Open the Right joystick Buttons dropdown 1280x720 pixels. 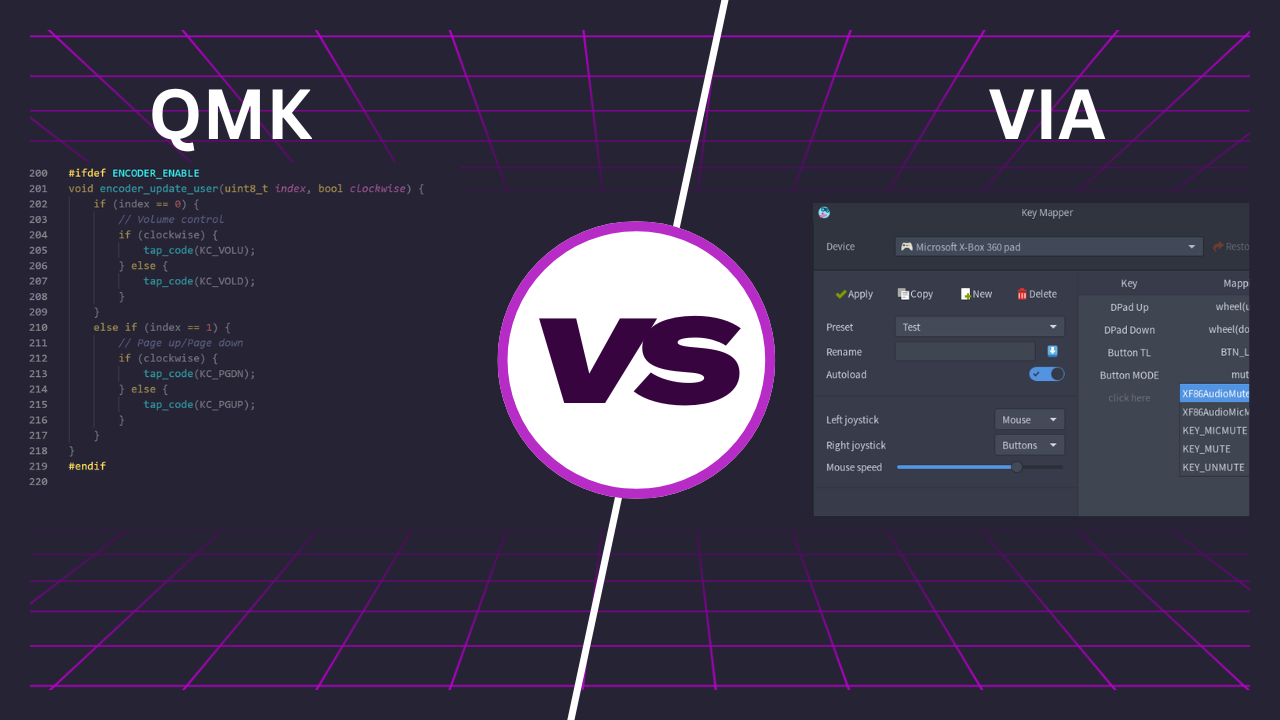[x=1029, y=444]
